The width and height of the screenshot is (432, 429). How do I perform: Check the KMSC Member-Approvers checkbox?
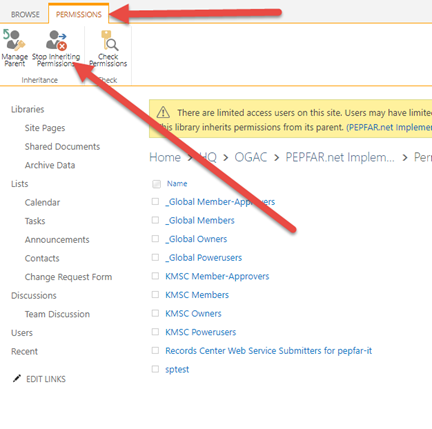155,276
